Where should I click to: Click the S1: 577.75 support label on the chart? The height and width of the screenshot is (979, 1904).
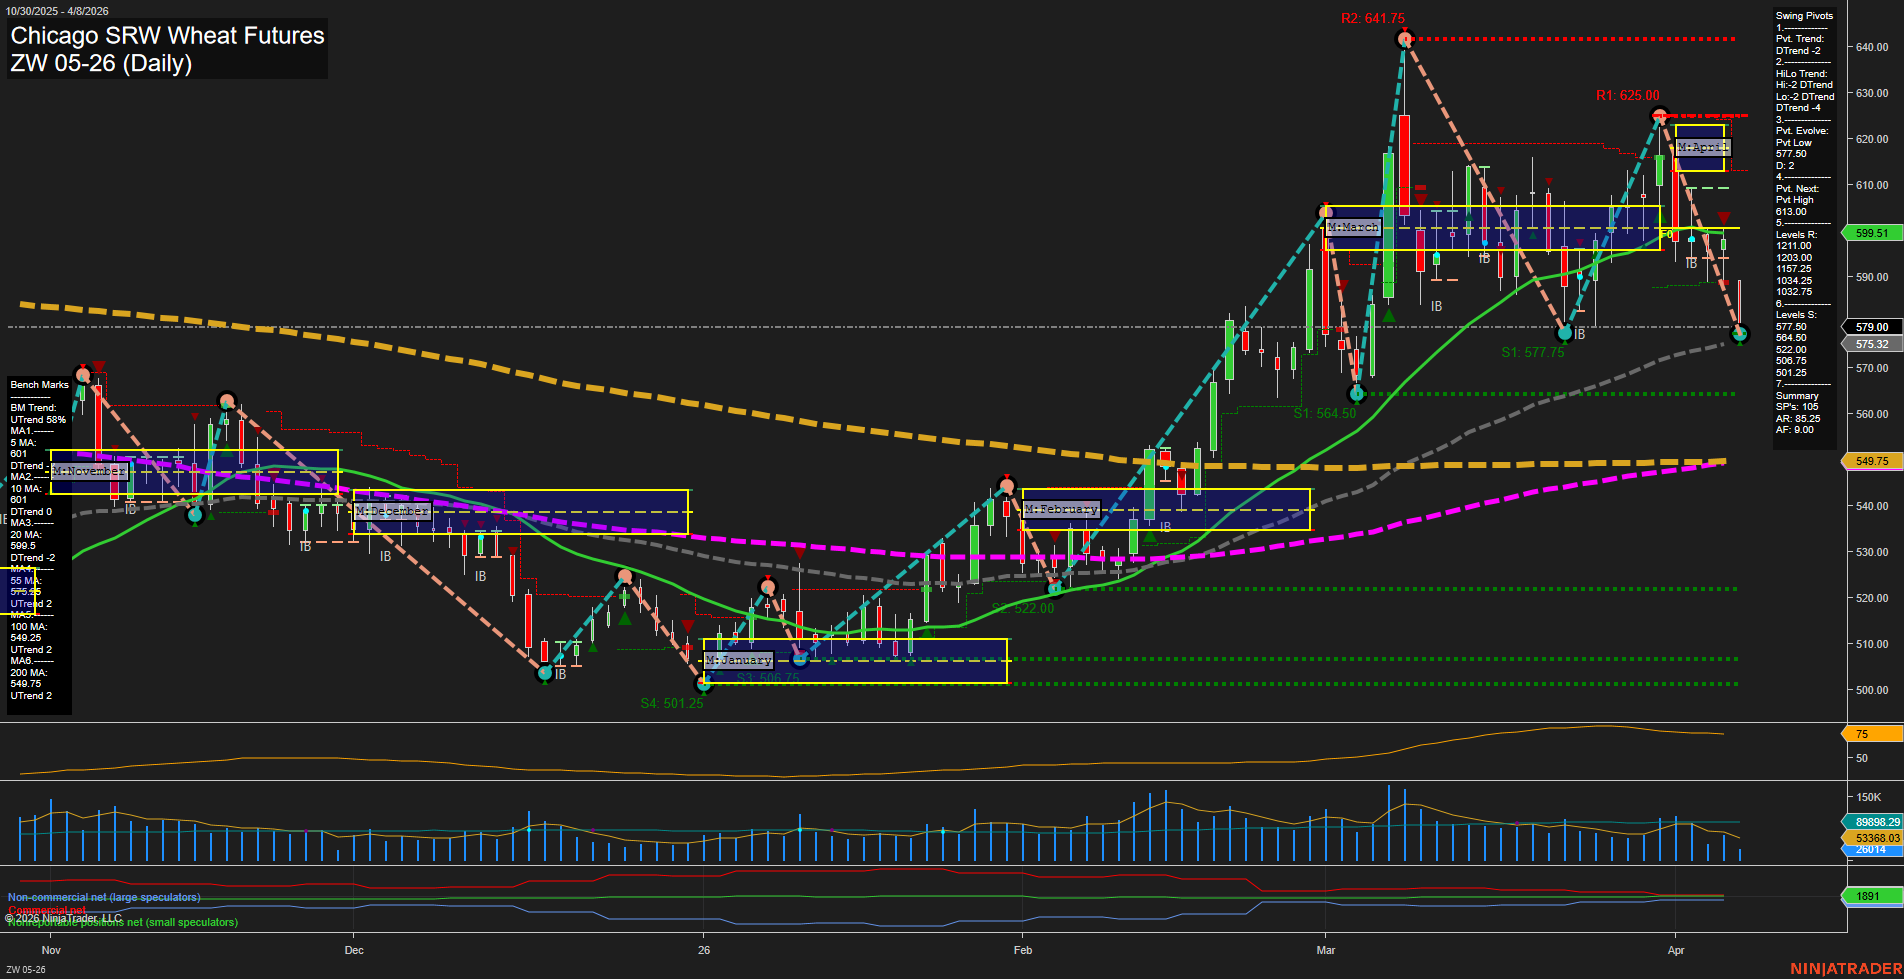pyautogui.click(x=1535, y=351)
